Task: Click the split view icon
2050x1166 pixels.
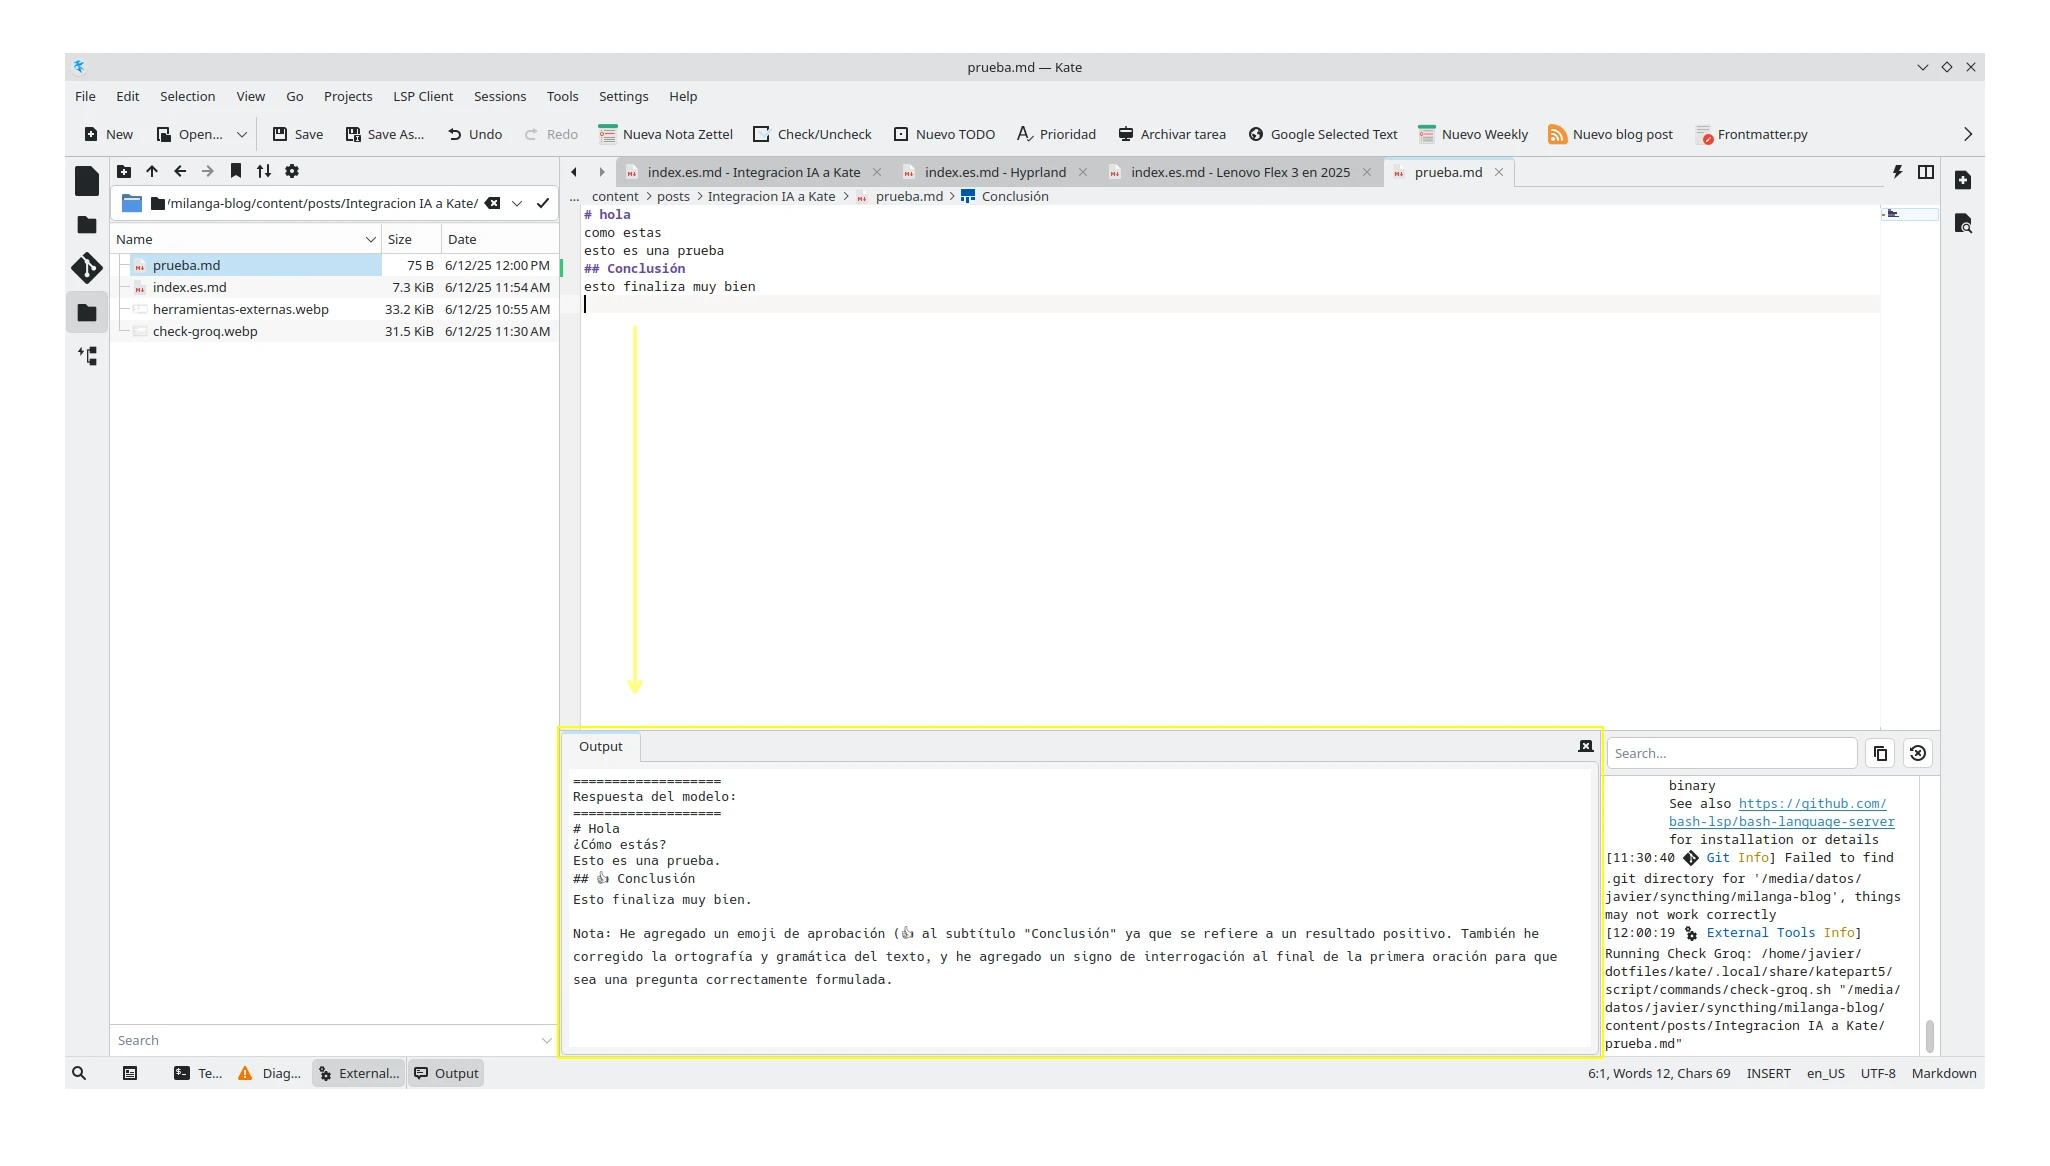Action: click(1925, 172)
